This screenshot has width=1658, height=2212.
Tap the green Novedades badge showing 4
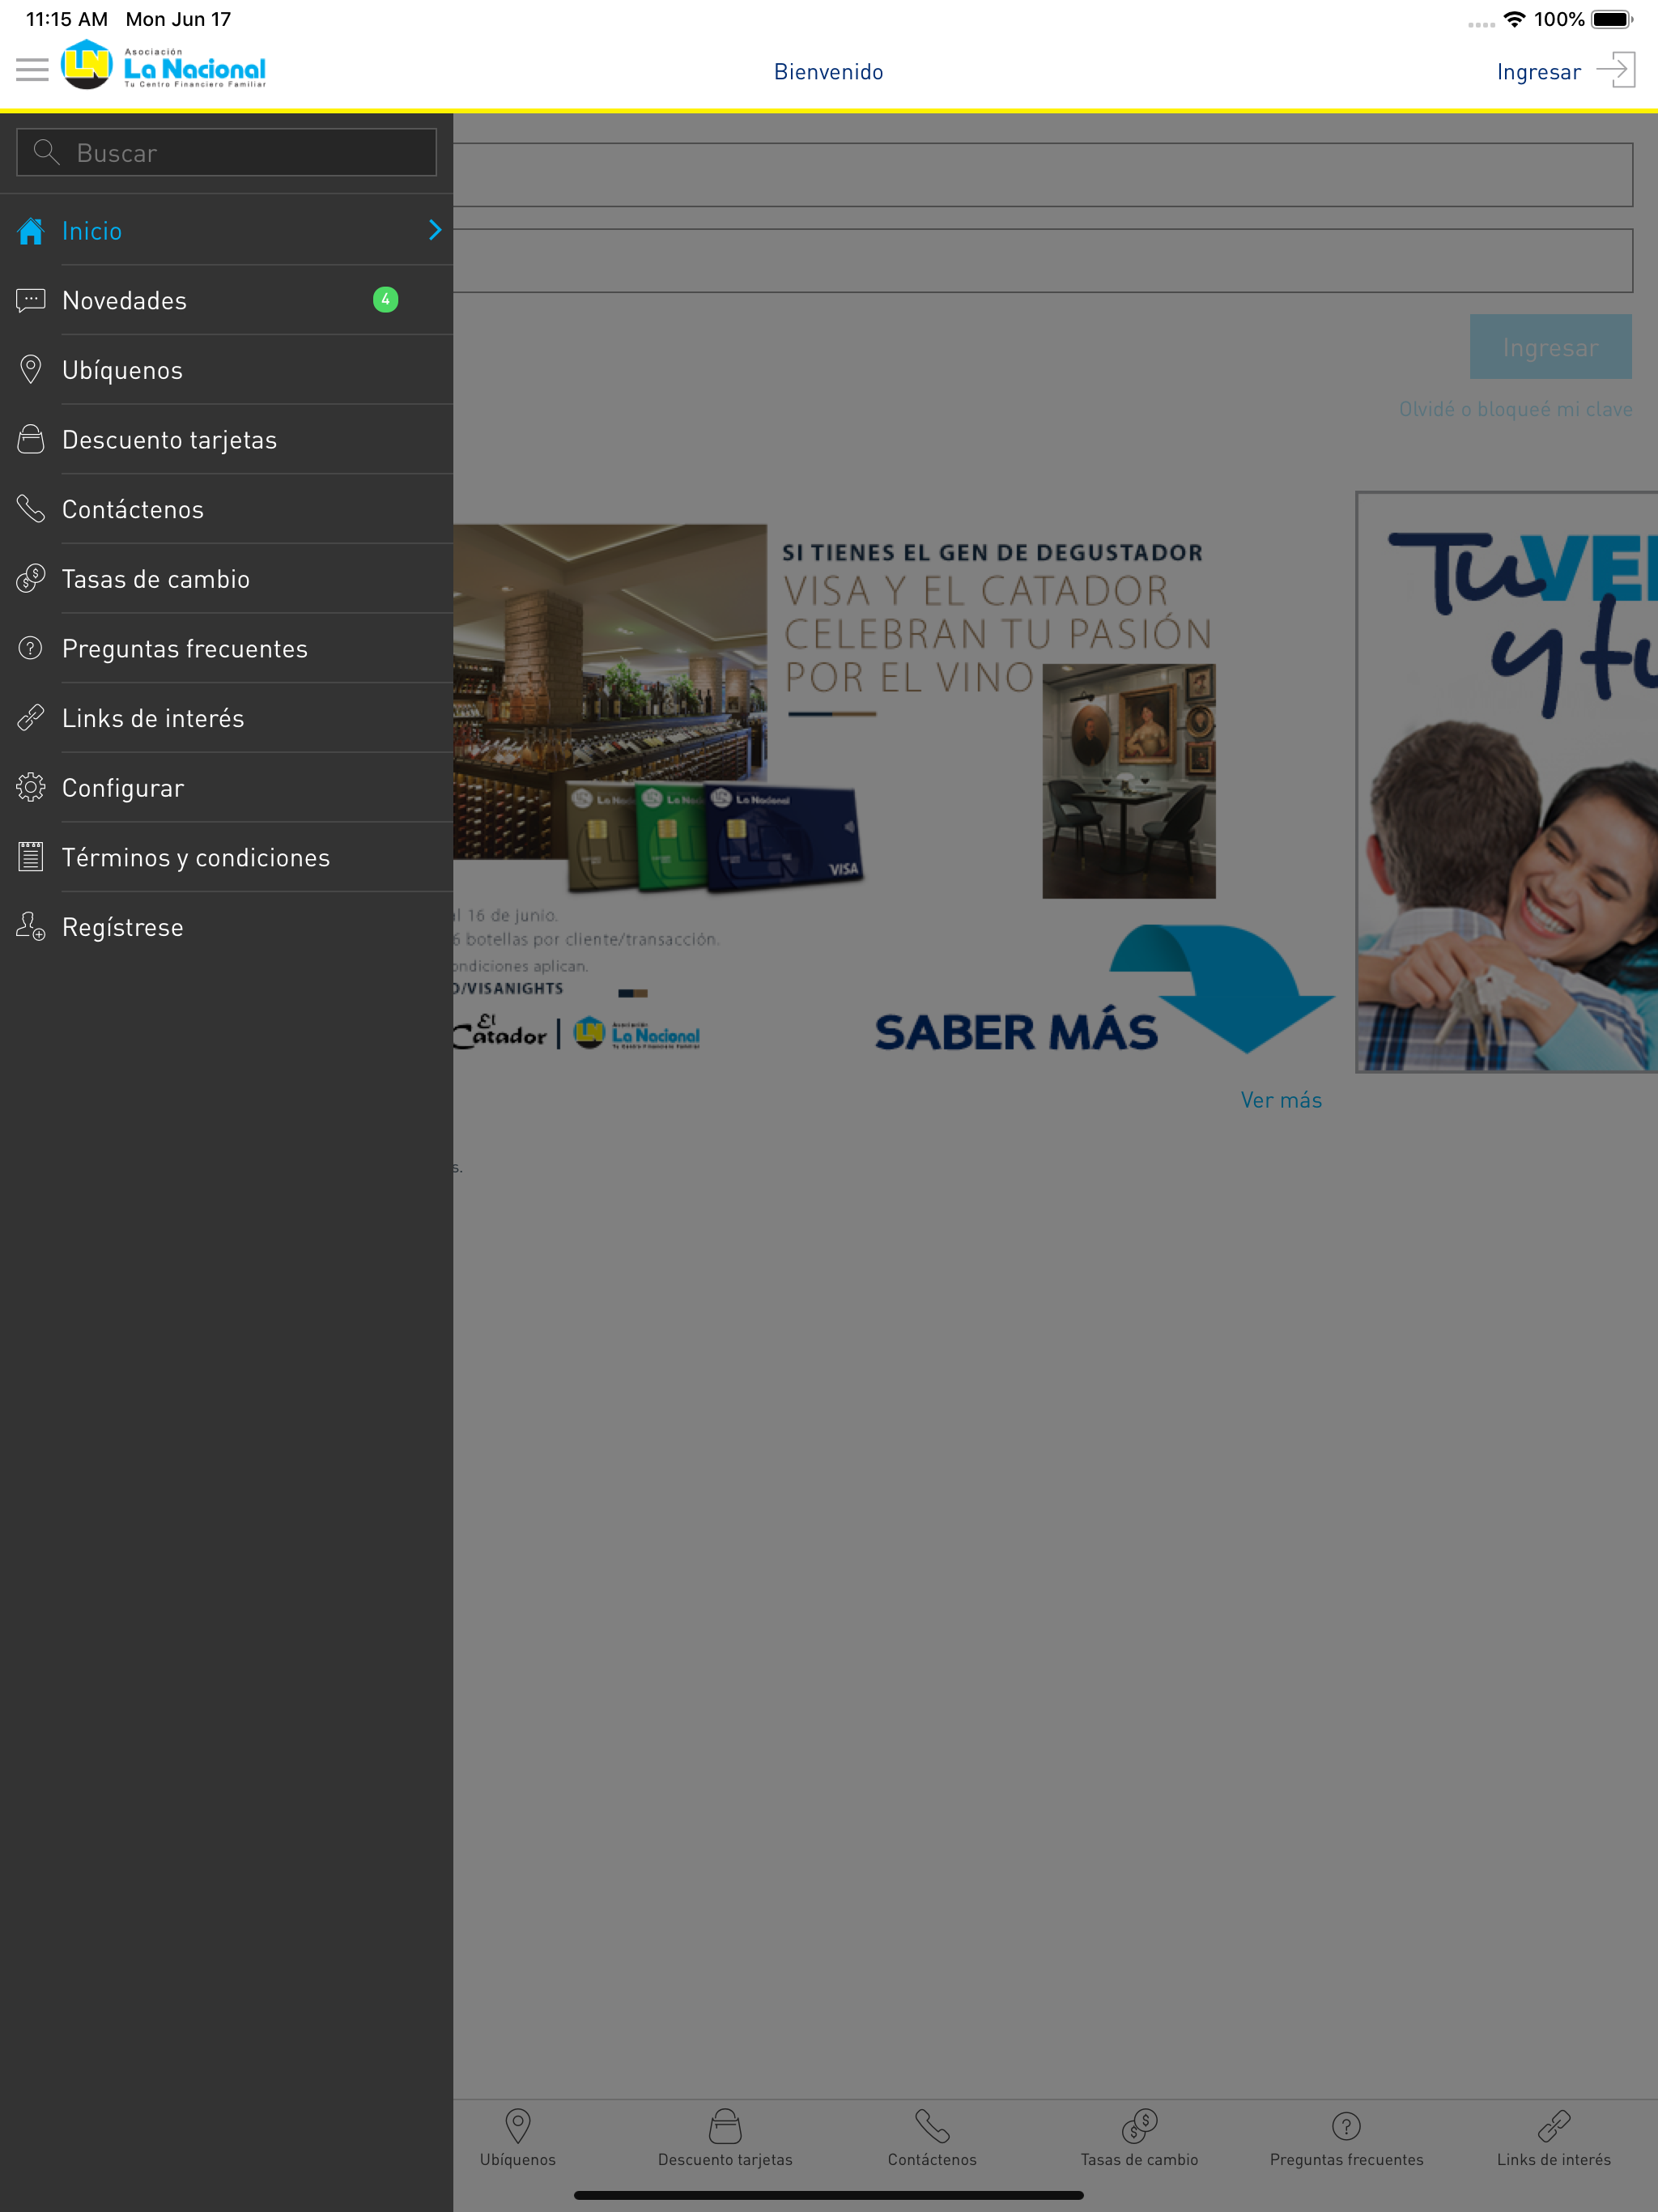click(385, 299)
